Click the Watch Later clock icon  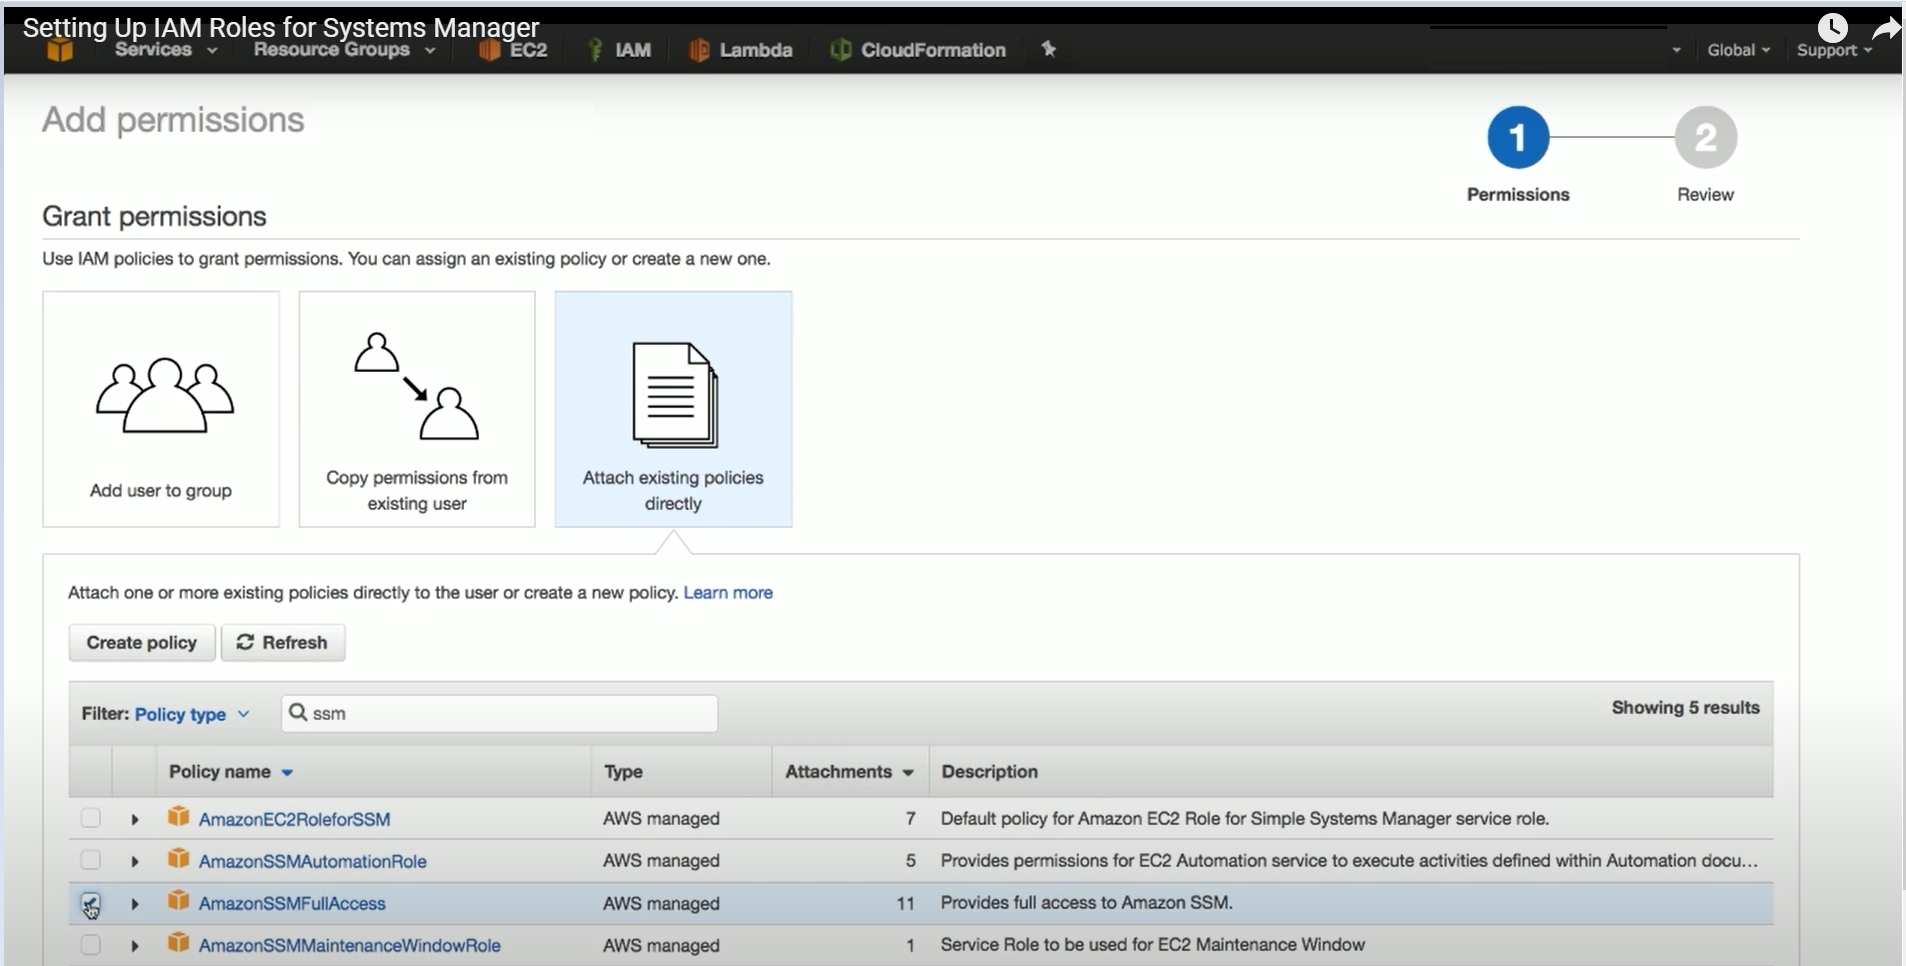click(x=1832, y=27)
